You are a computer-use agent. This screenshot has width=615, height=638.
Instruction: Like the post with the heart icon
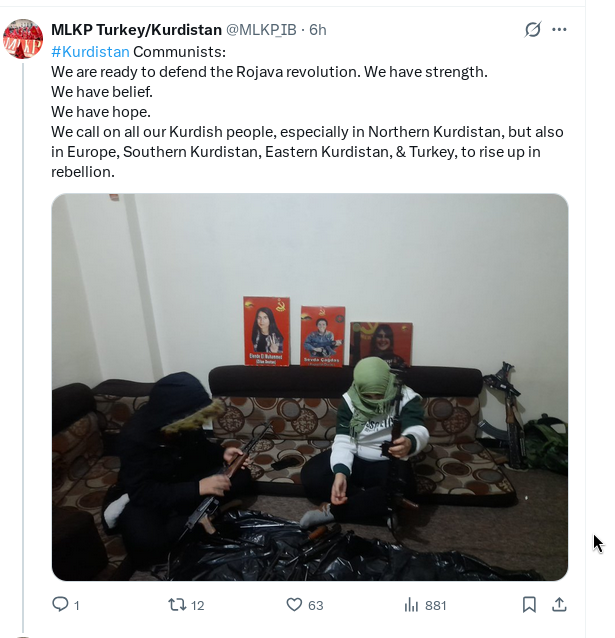294,605
